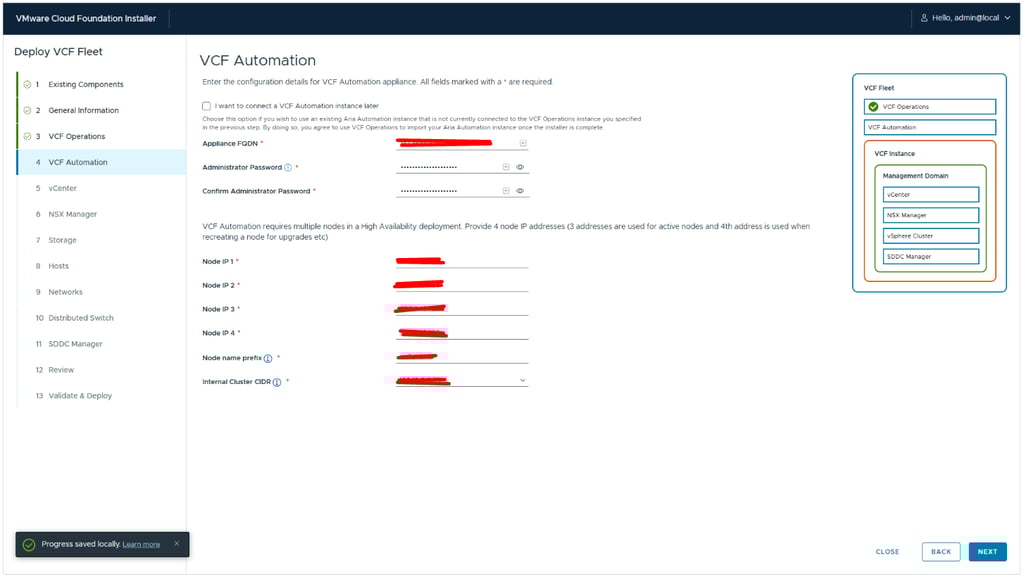Click the Confirm Administrator Password field
The height and width of the screenshot is (579, 1024).
[462, 191]
